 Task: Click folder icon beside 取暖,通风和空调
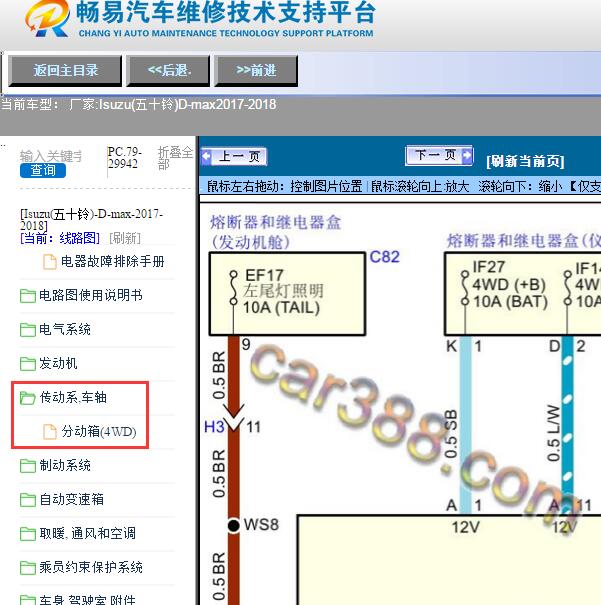(x=28, y=534)
